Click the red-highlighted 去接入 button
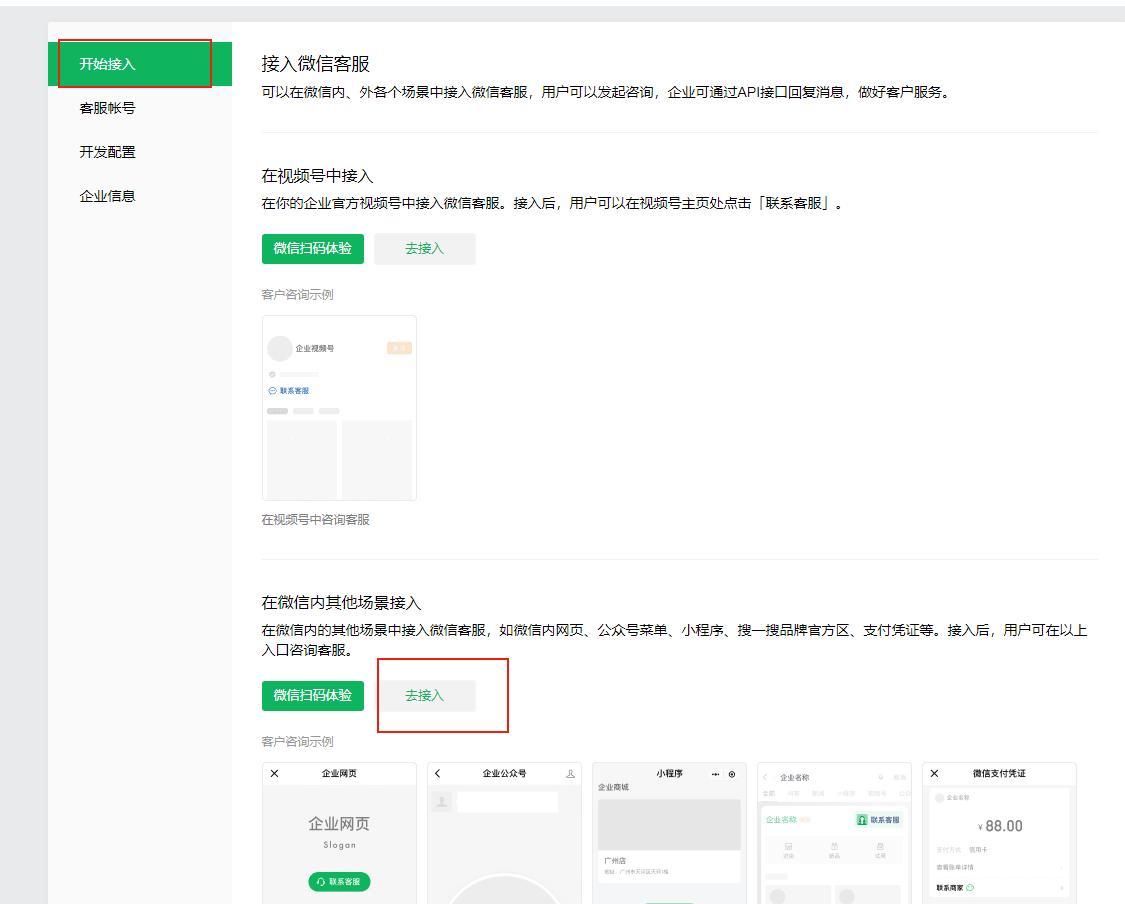The width and height of the screenshot is (1125, 904). [424, 695]
